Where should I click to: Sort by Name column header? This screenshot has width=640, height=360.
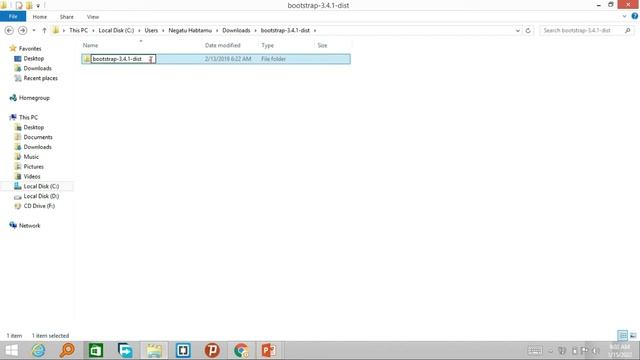click(x=91, y=45)
